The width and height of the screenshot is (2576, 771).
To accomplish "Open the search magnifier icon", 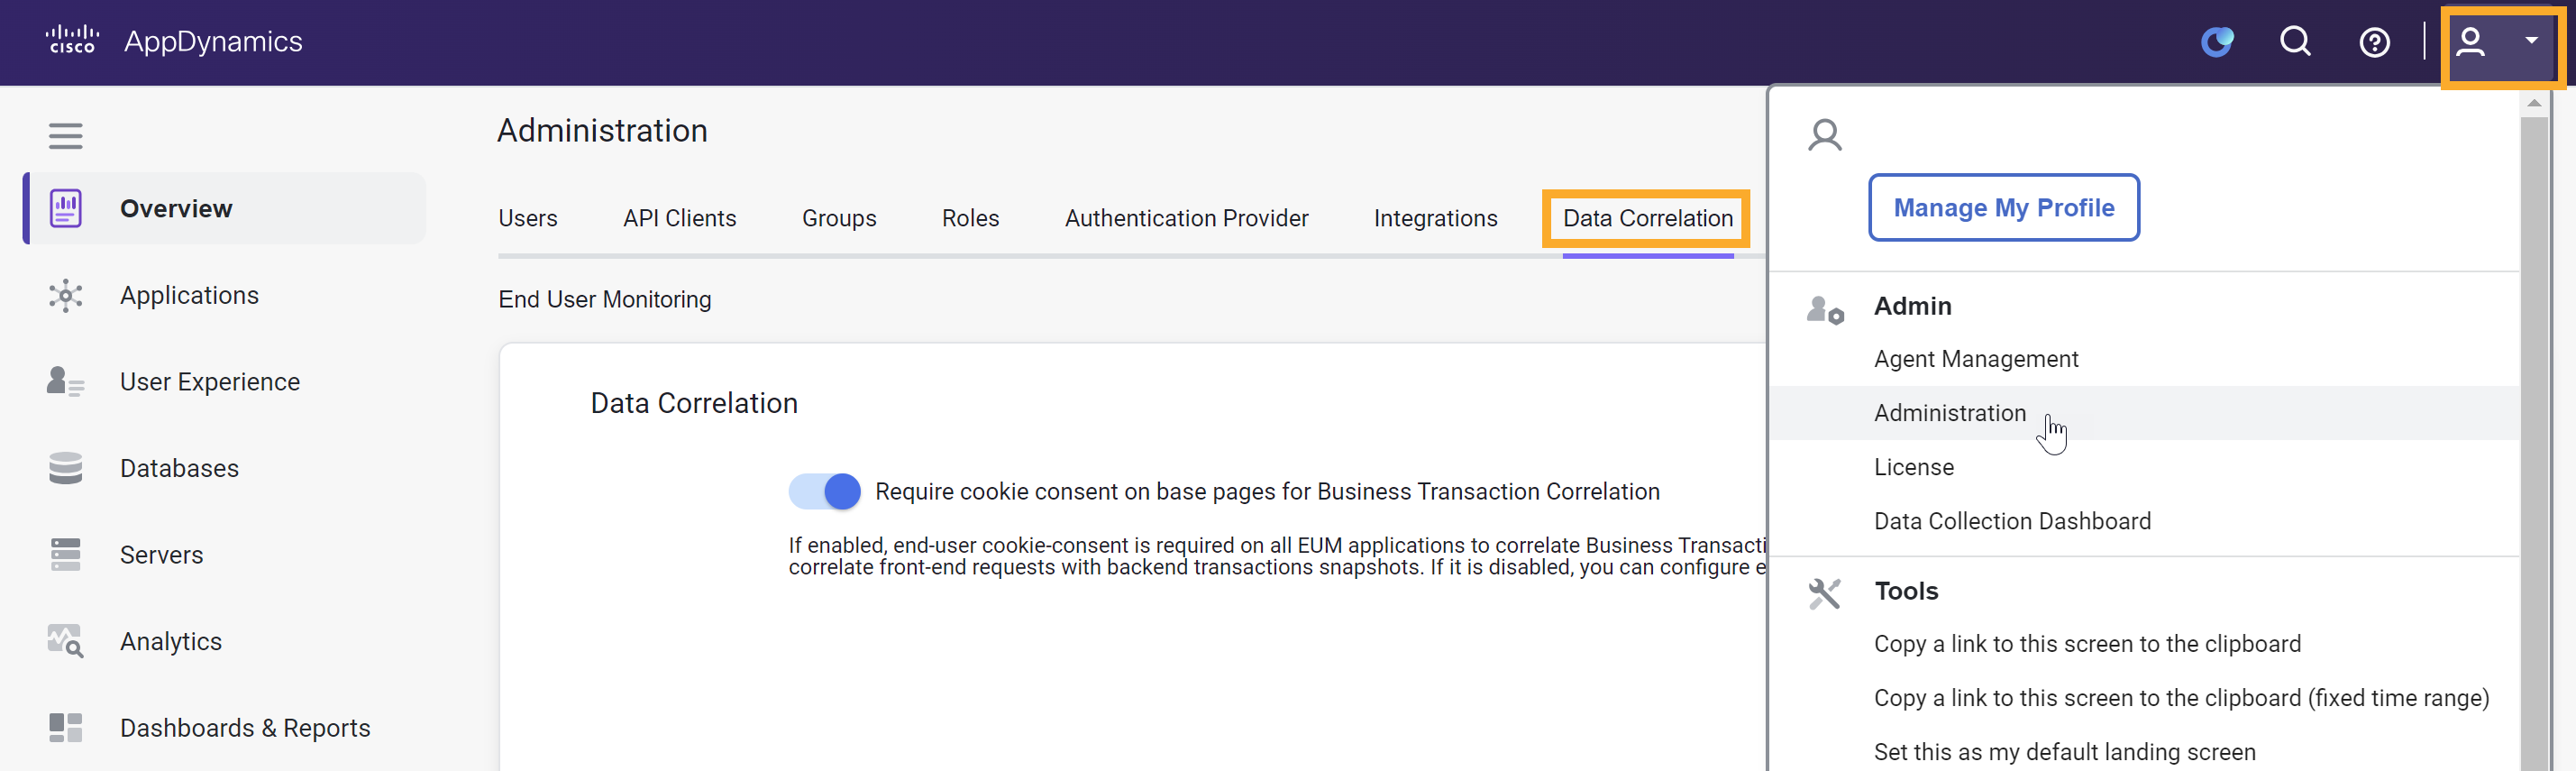I will tap(2295, 42).
